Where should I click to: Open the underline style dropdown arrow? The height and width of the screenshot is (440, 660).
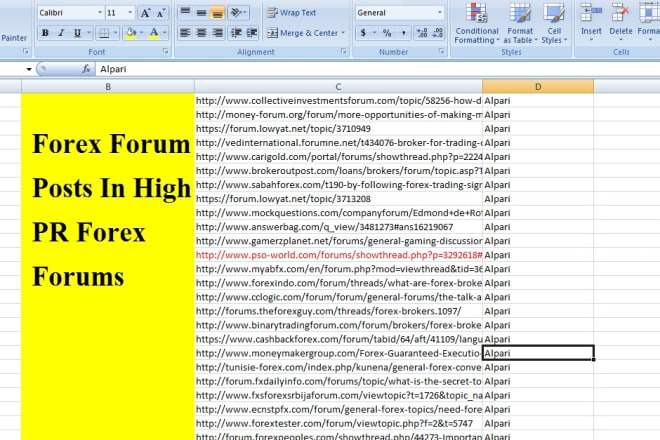pos(88,33)
